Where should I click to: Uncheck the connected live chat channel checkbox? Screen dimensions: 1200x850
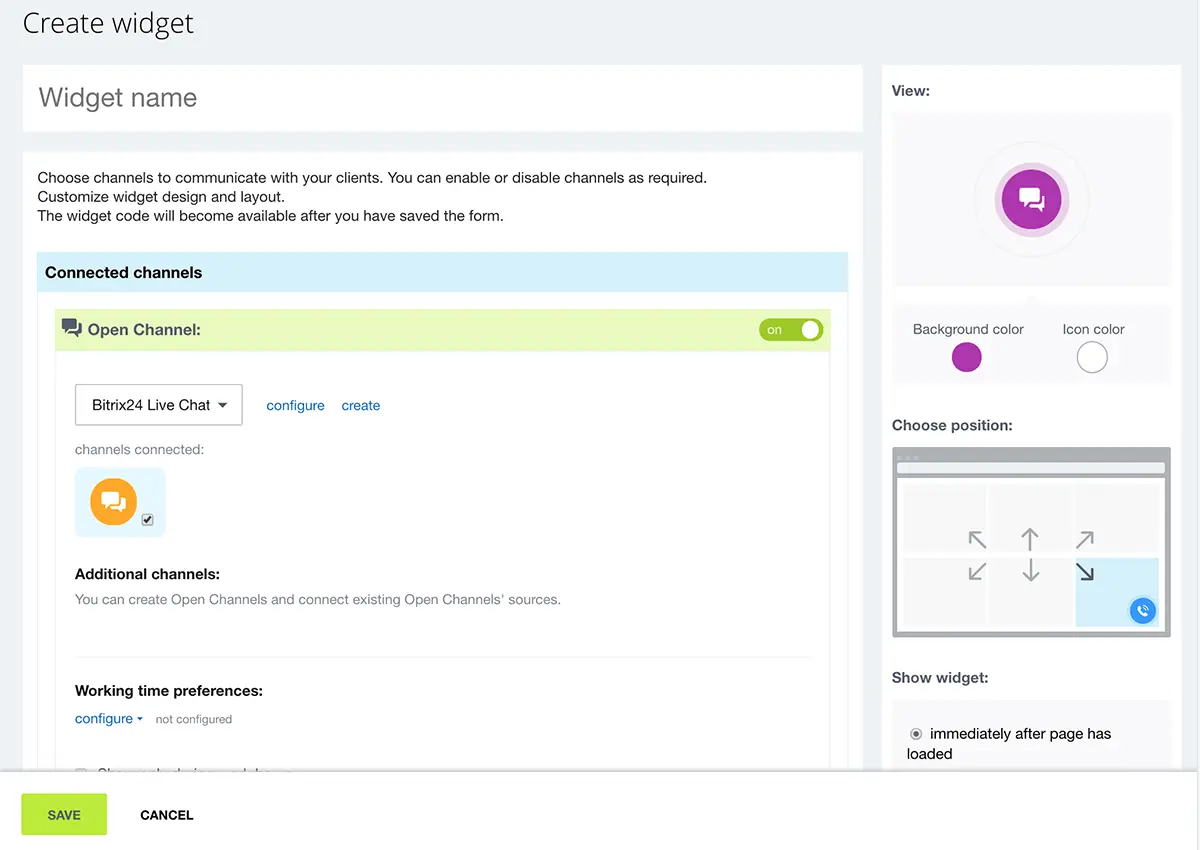pos(148,520)
